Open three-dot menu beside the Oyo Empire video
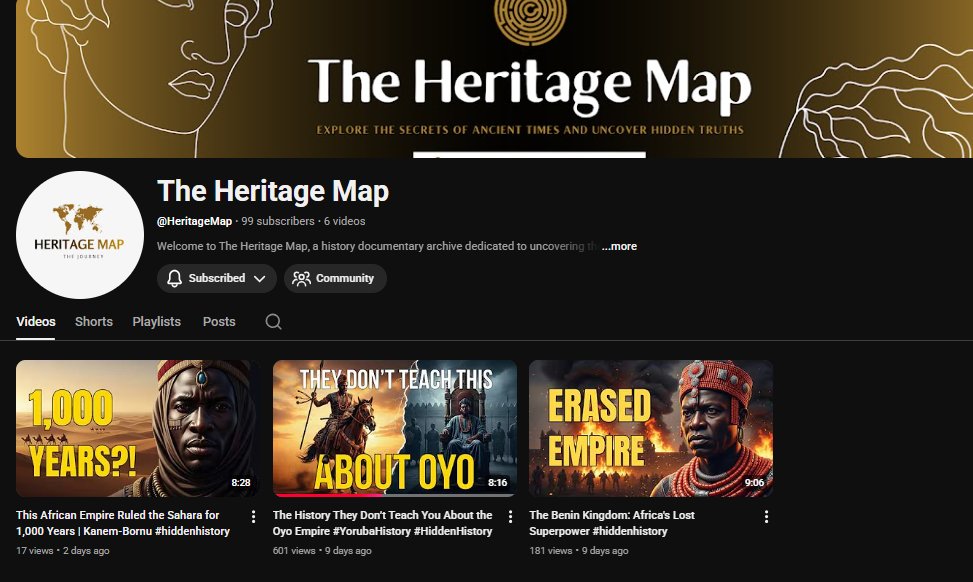This screenshot has width=973, height=582. [510, 516]
